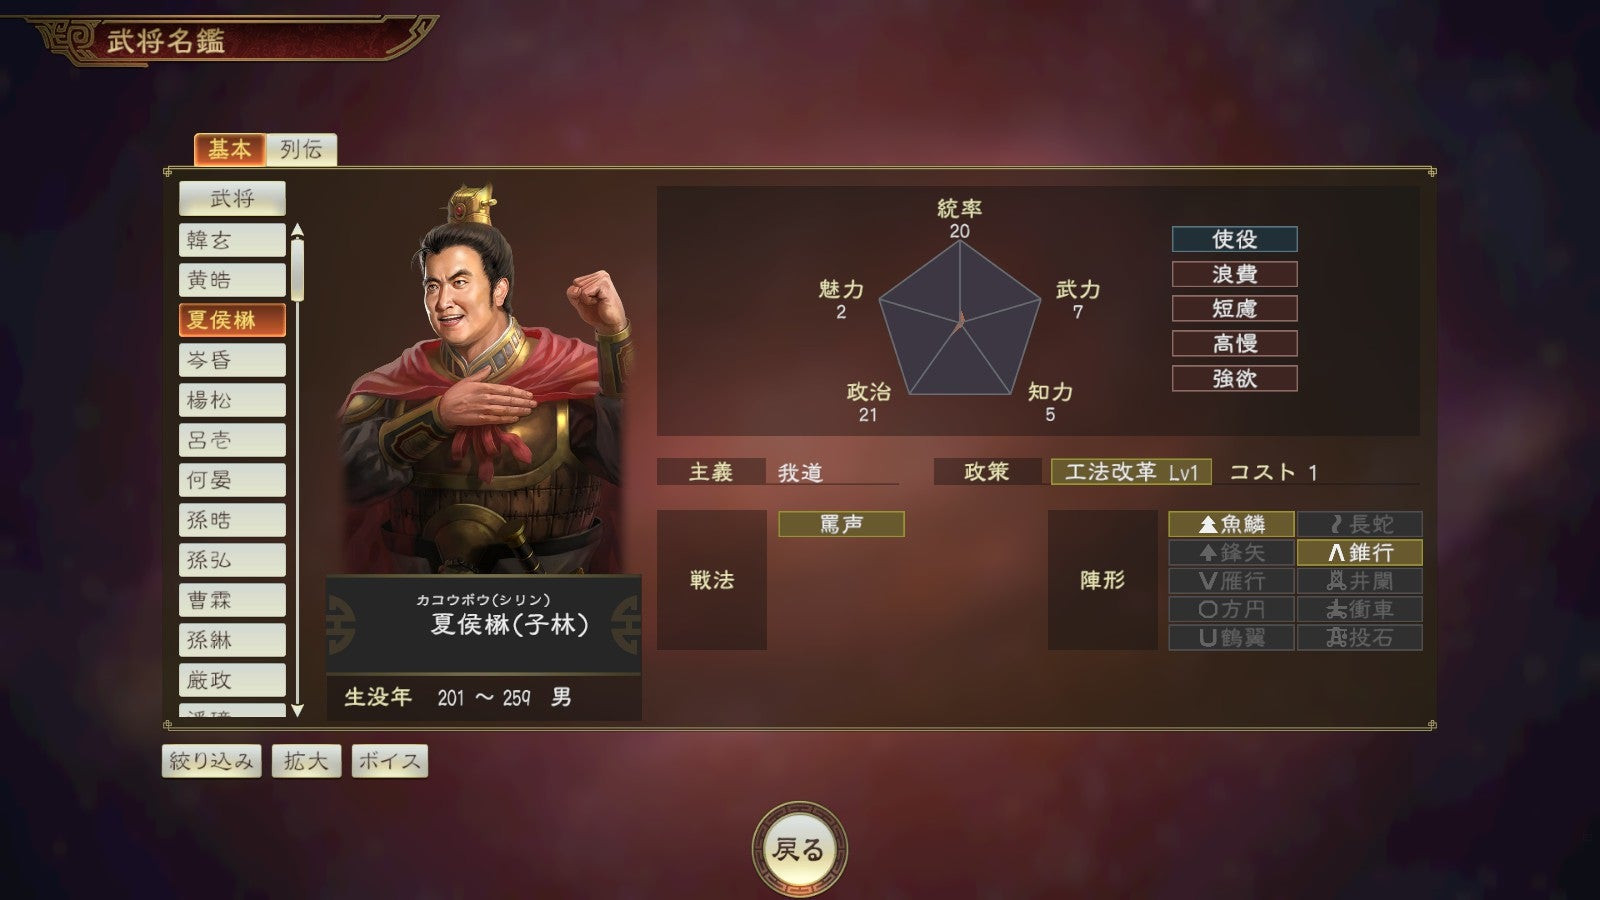Click the 使役 trait tag
The image size is (1600, 900).
coord(1234,239)
